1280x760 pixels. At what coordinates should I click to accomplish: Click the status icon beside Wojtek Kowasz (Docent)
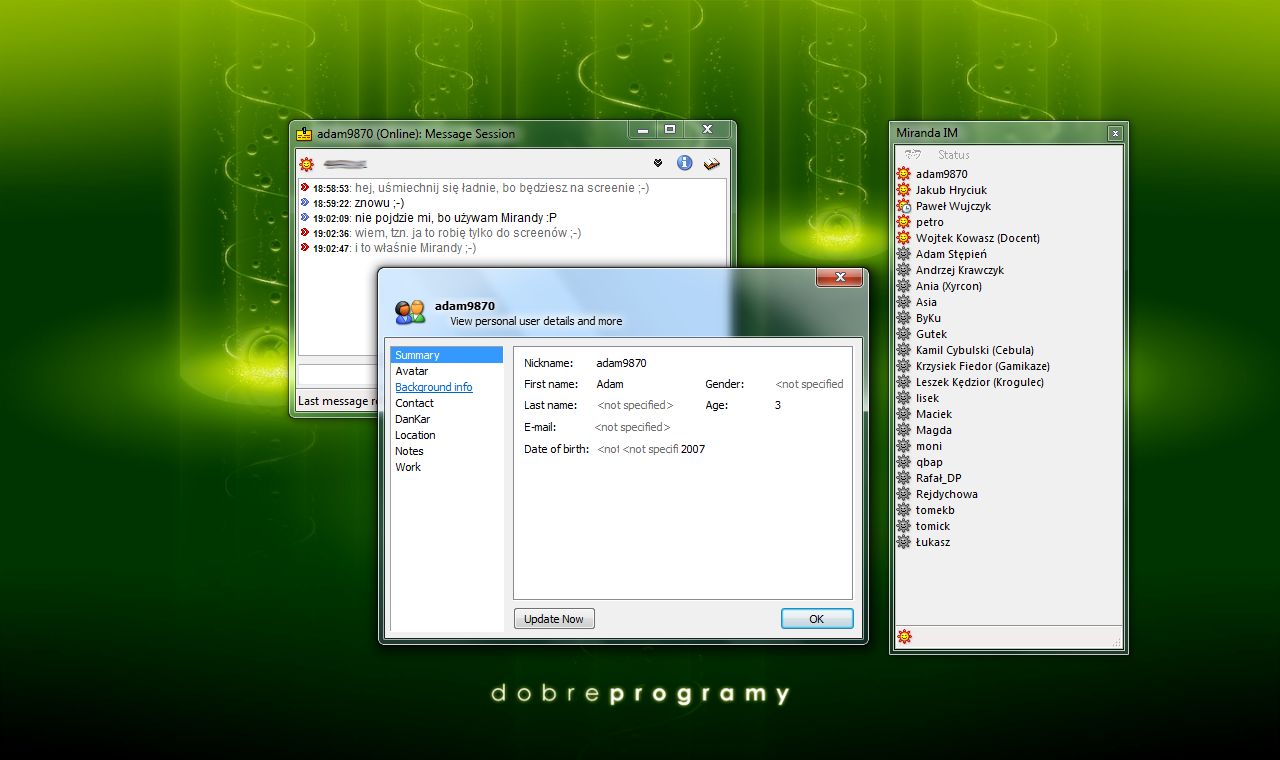[904, 238]
